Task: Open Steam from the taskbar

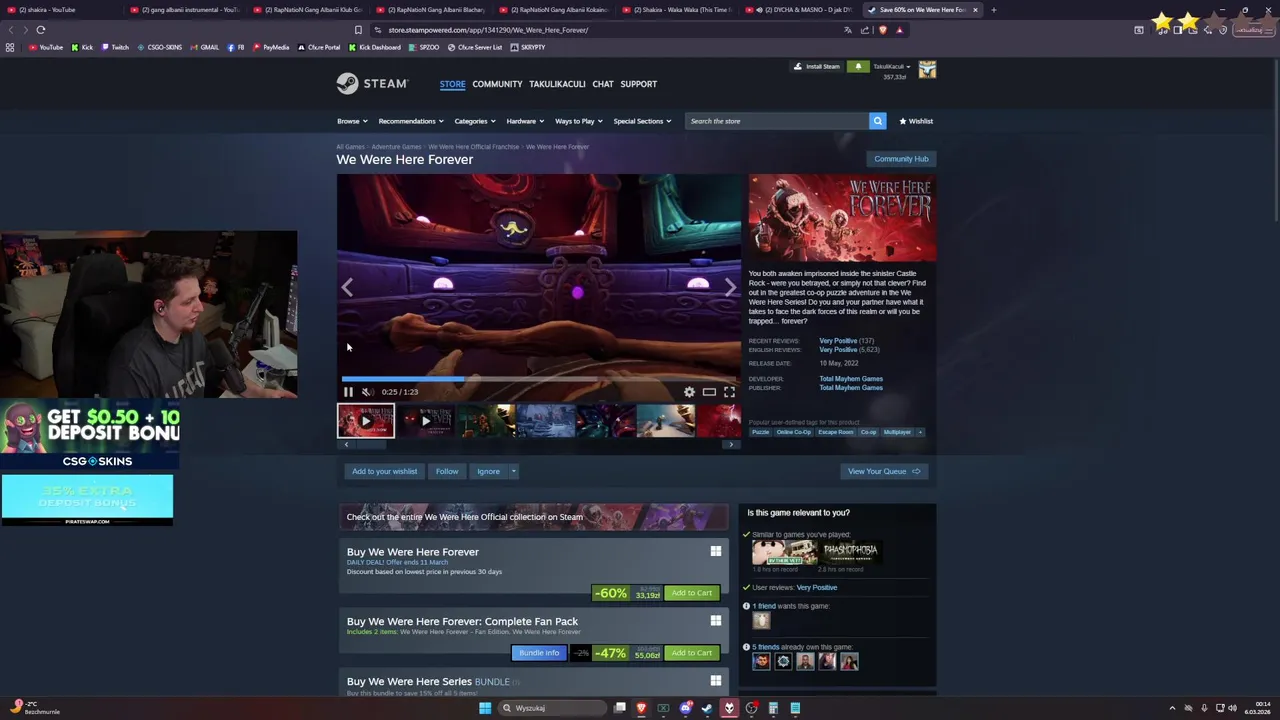Action: coord(707,708)
